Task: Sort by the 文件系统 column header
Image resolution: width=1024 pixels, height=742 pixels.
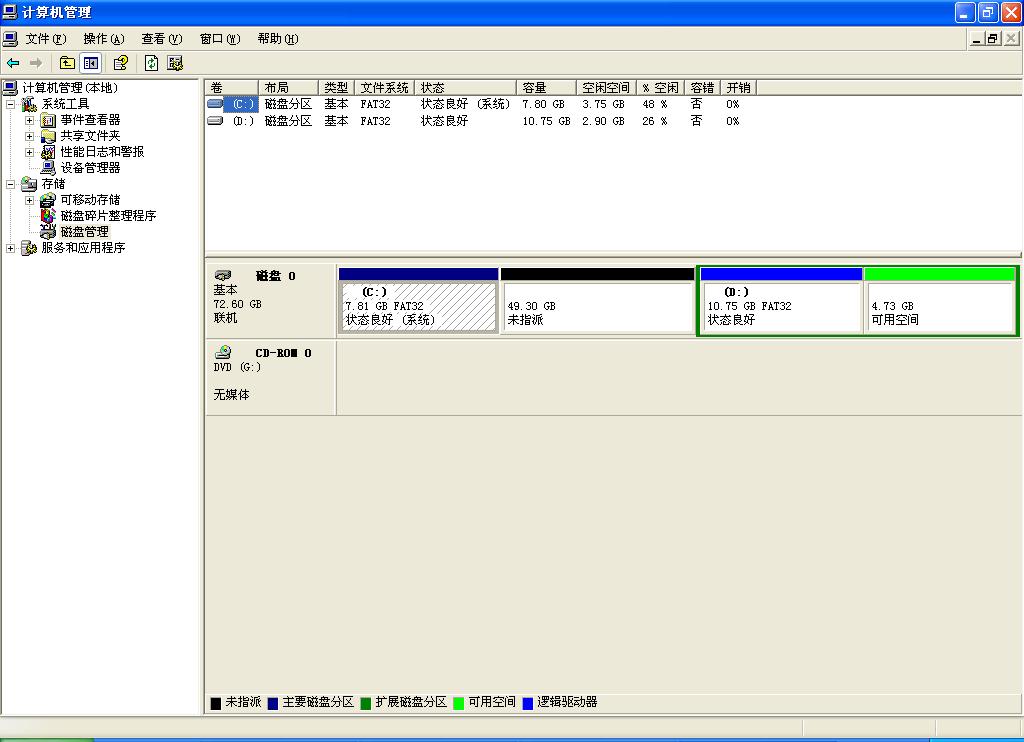Action: (385, 88)
